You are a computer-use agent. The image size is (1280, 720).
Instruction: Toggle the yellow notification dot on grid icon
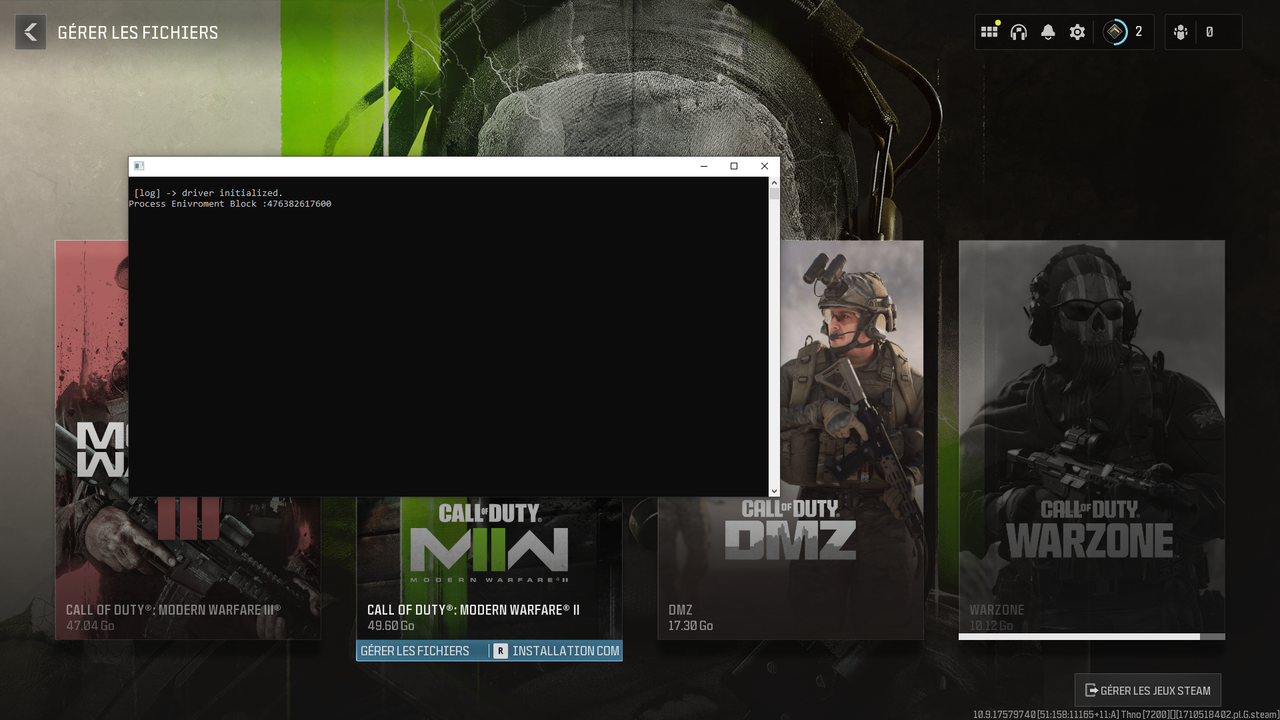998,21
